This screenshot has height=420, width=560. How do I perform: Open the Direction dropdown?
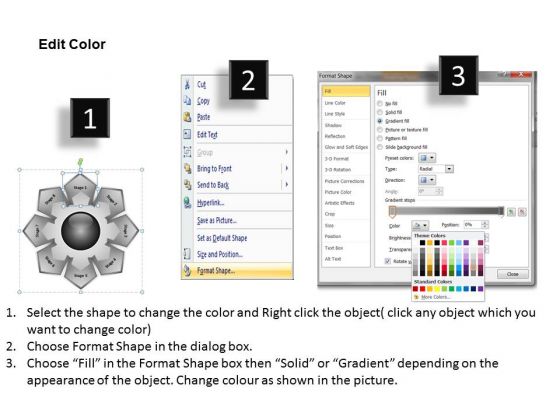(x=427, y=180)
